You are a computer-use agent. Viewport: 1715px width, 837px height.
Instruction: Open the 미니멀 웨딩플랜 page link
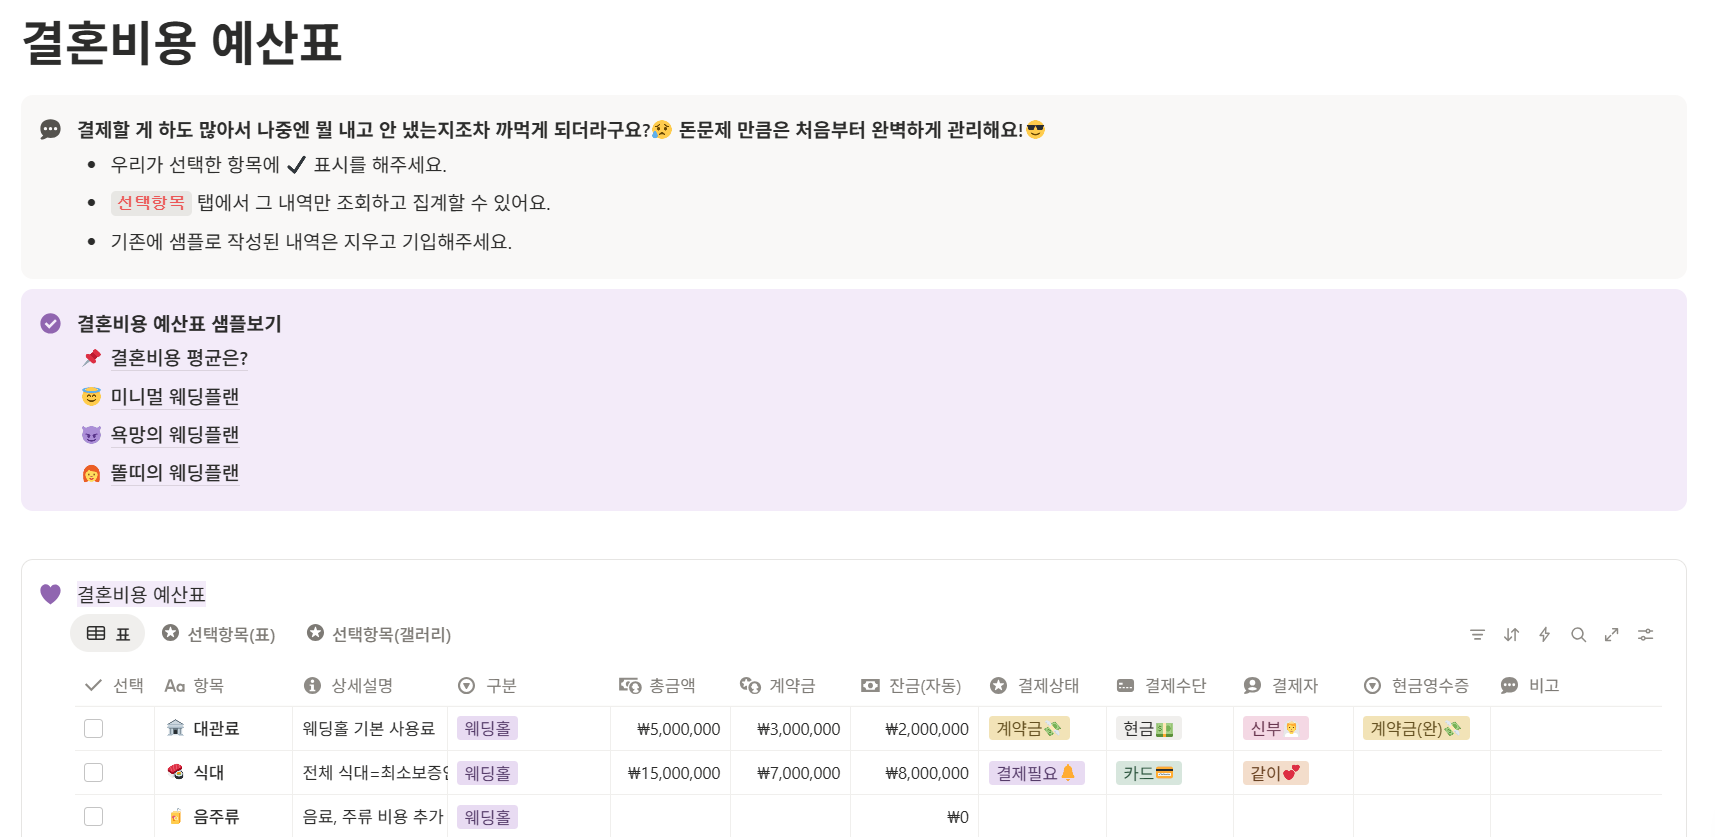point(175,396)
